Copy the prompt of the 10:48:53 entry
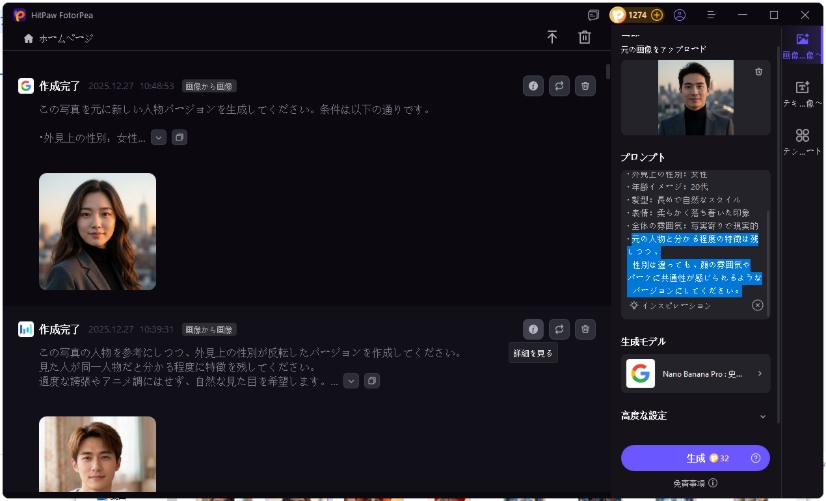 [x=179, y=137]
